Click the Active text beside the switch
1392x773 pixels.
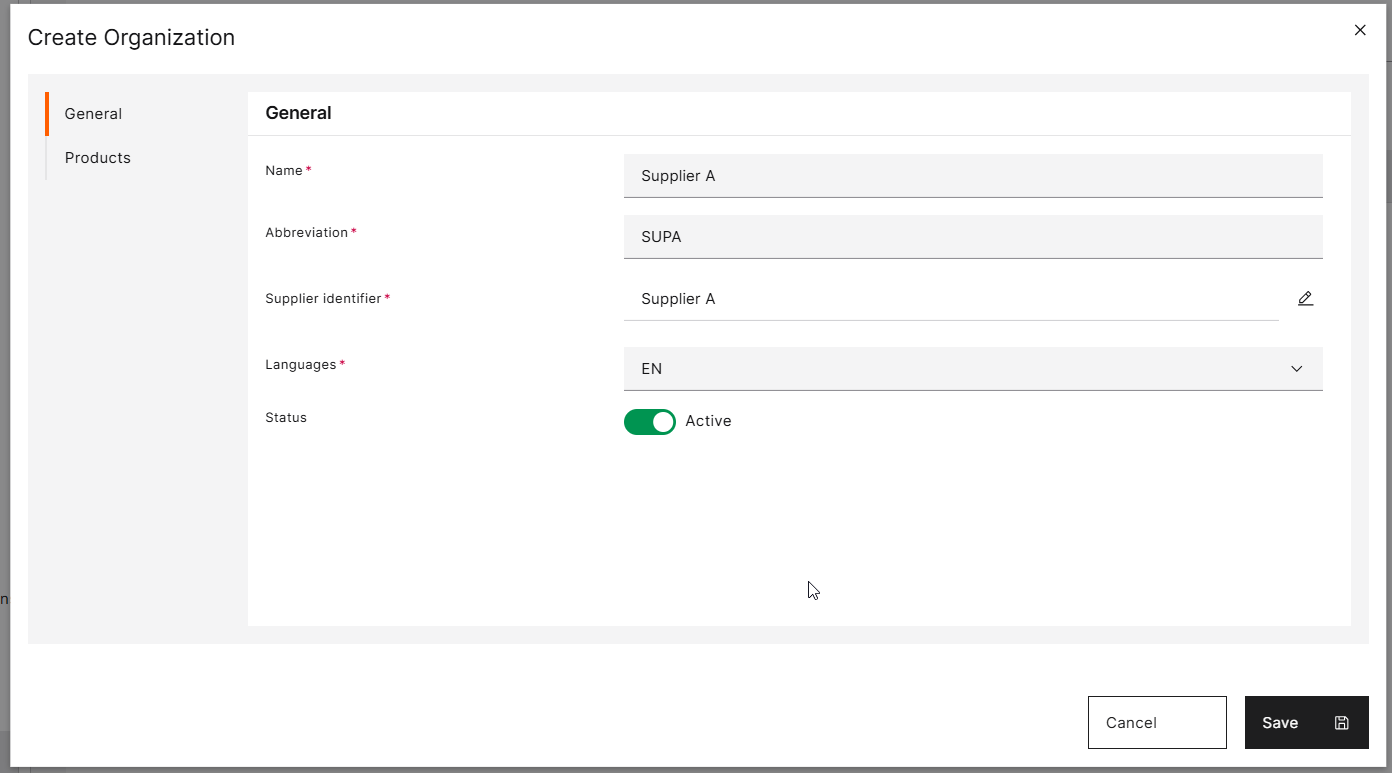click(x=708, y=421)
